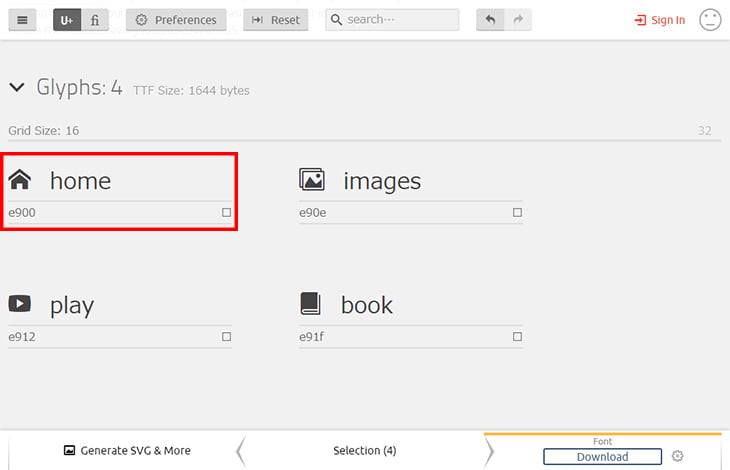The width and height of the screenshot is (730, 470).
Task: Redo the last action
Action: click(x=518, y=20)
